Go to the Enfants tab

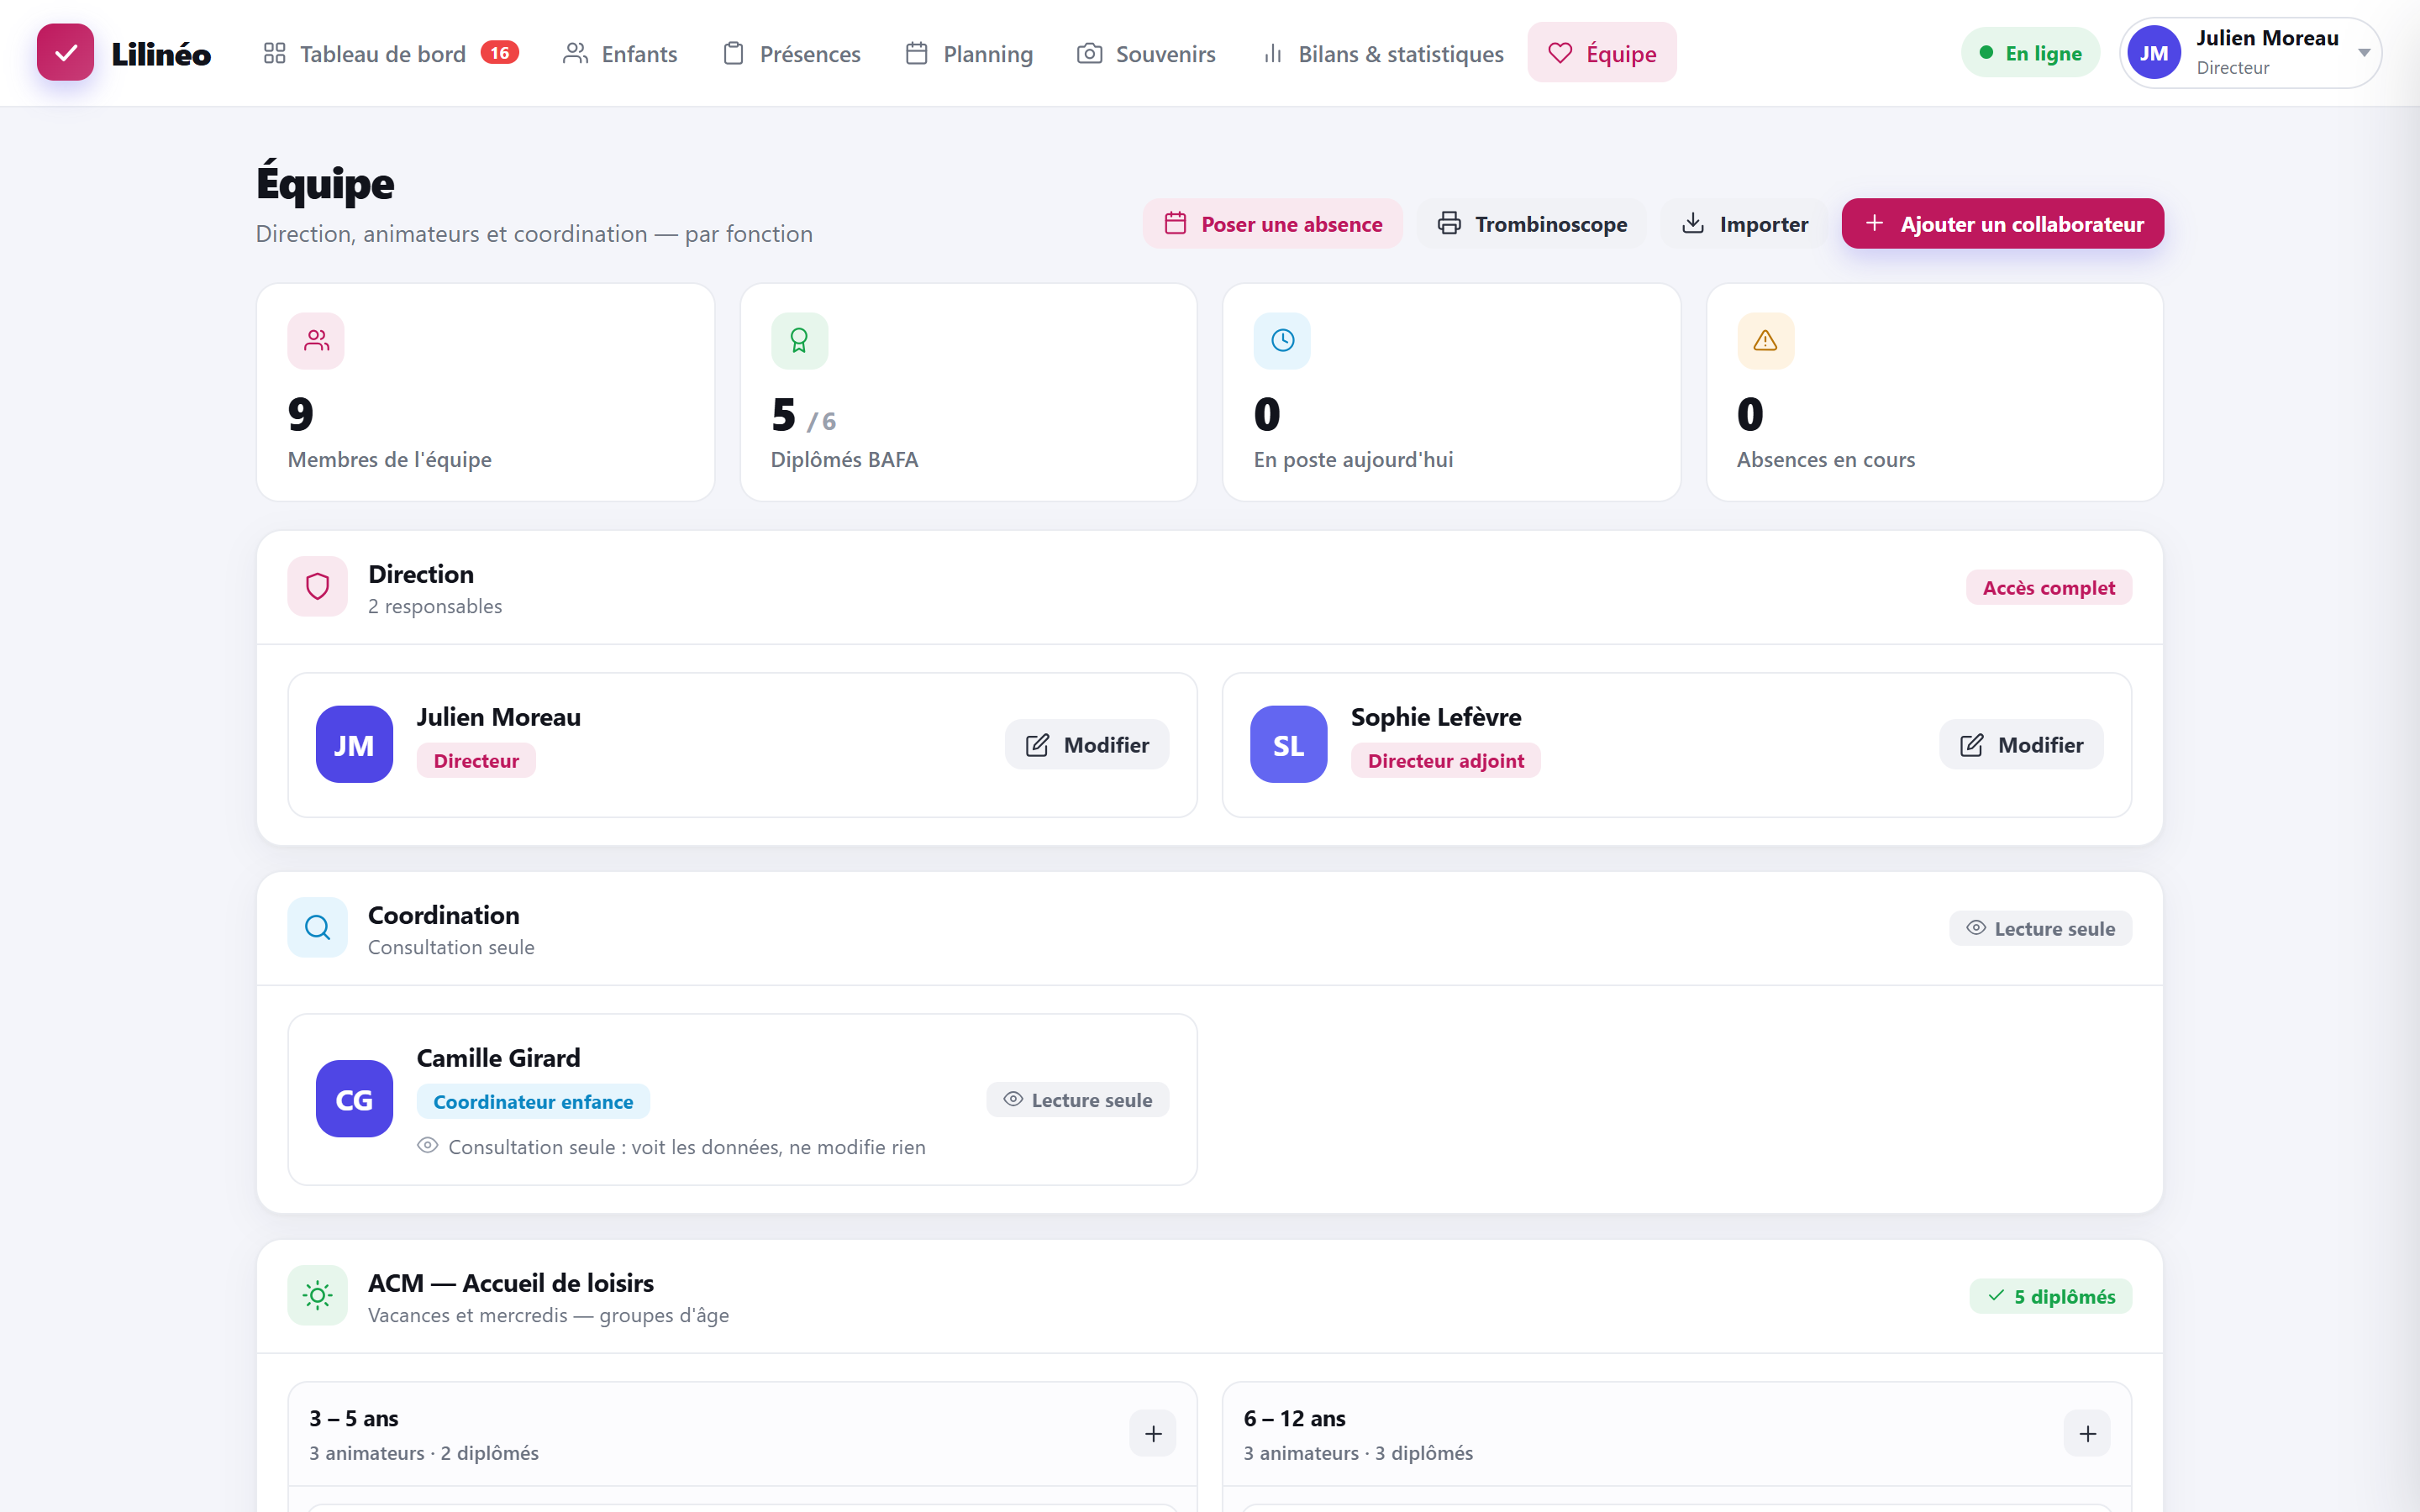click(620, 53)
